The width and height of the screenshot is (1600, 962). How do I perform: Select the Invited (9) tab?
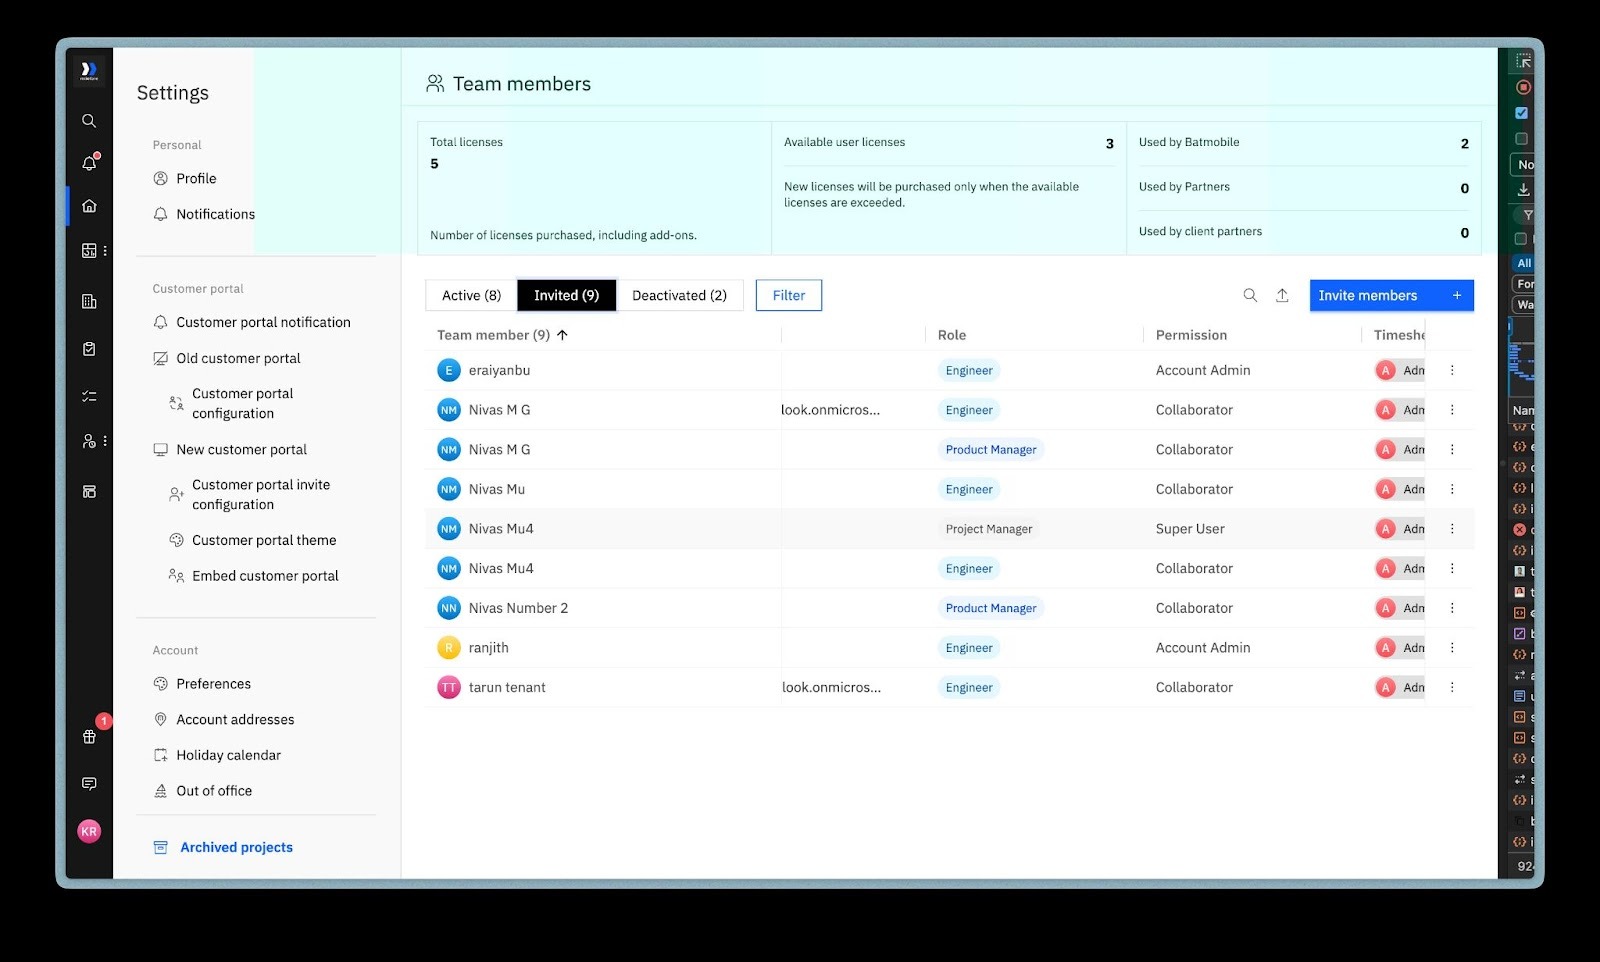[566, 295]
